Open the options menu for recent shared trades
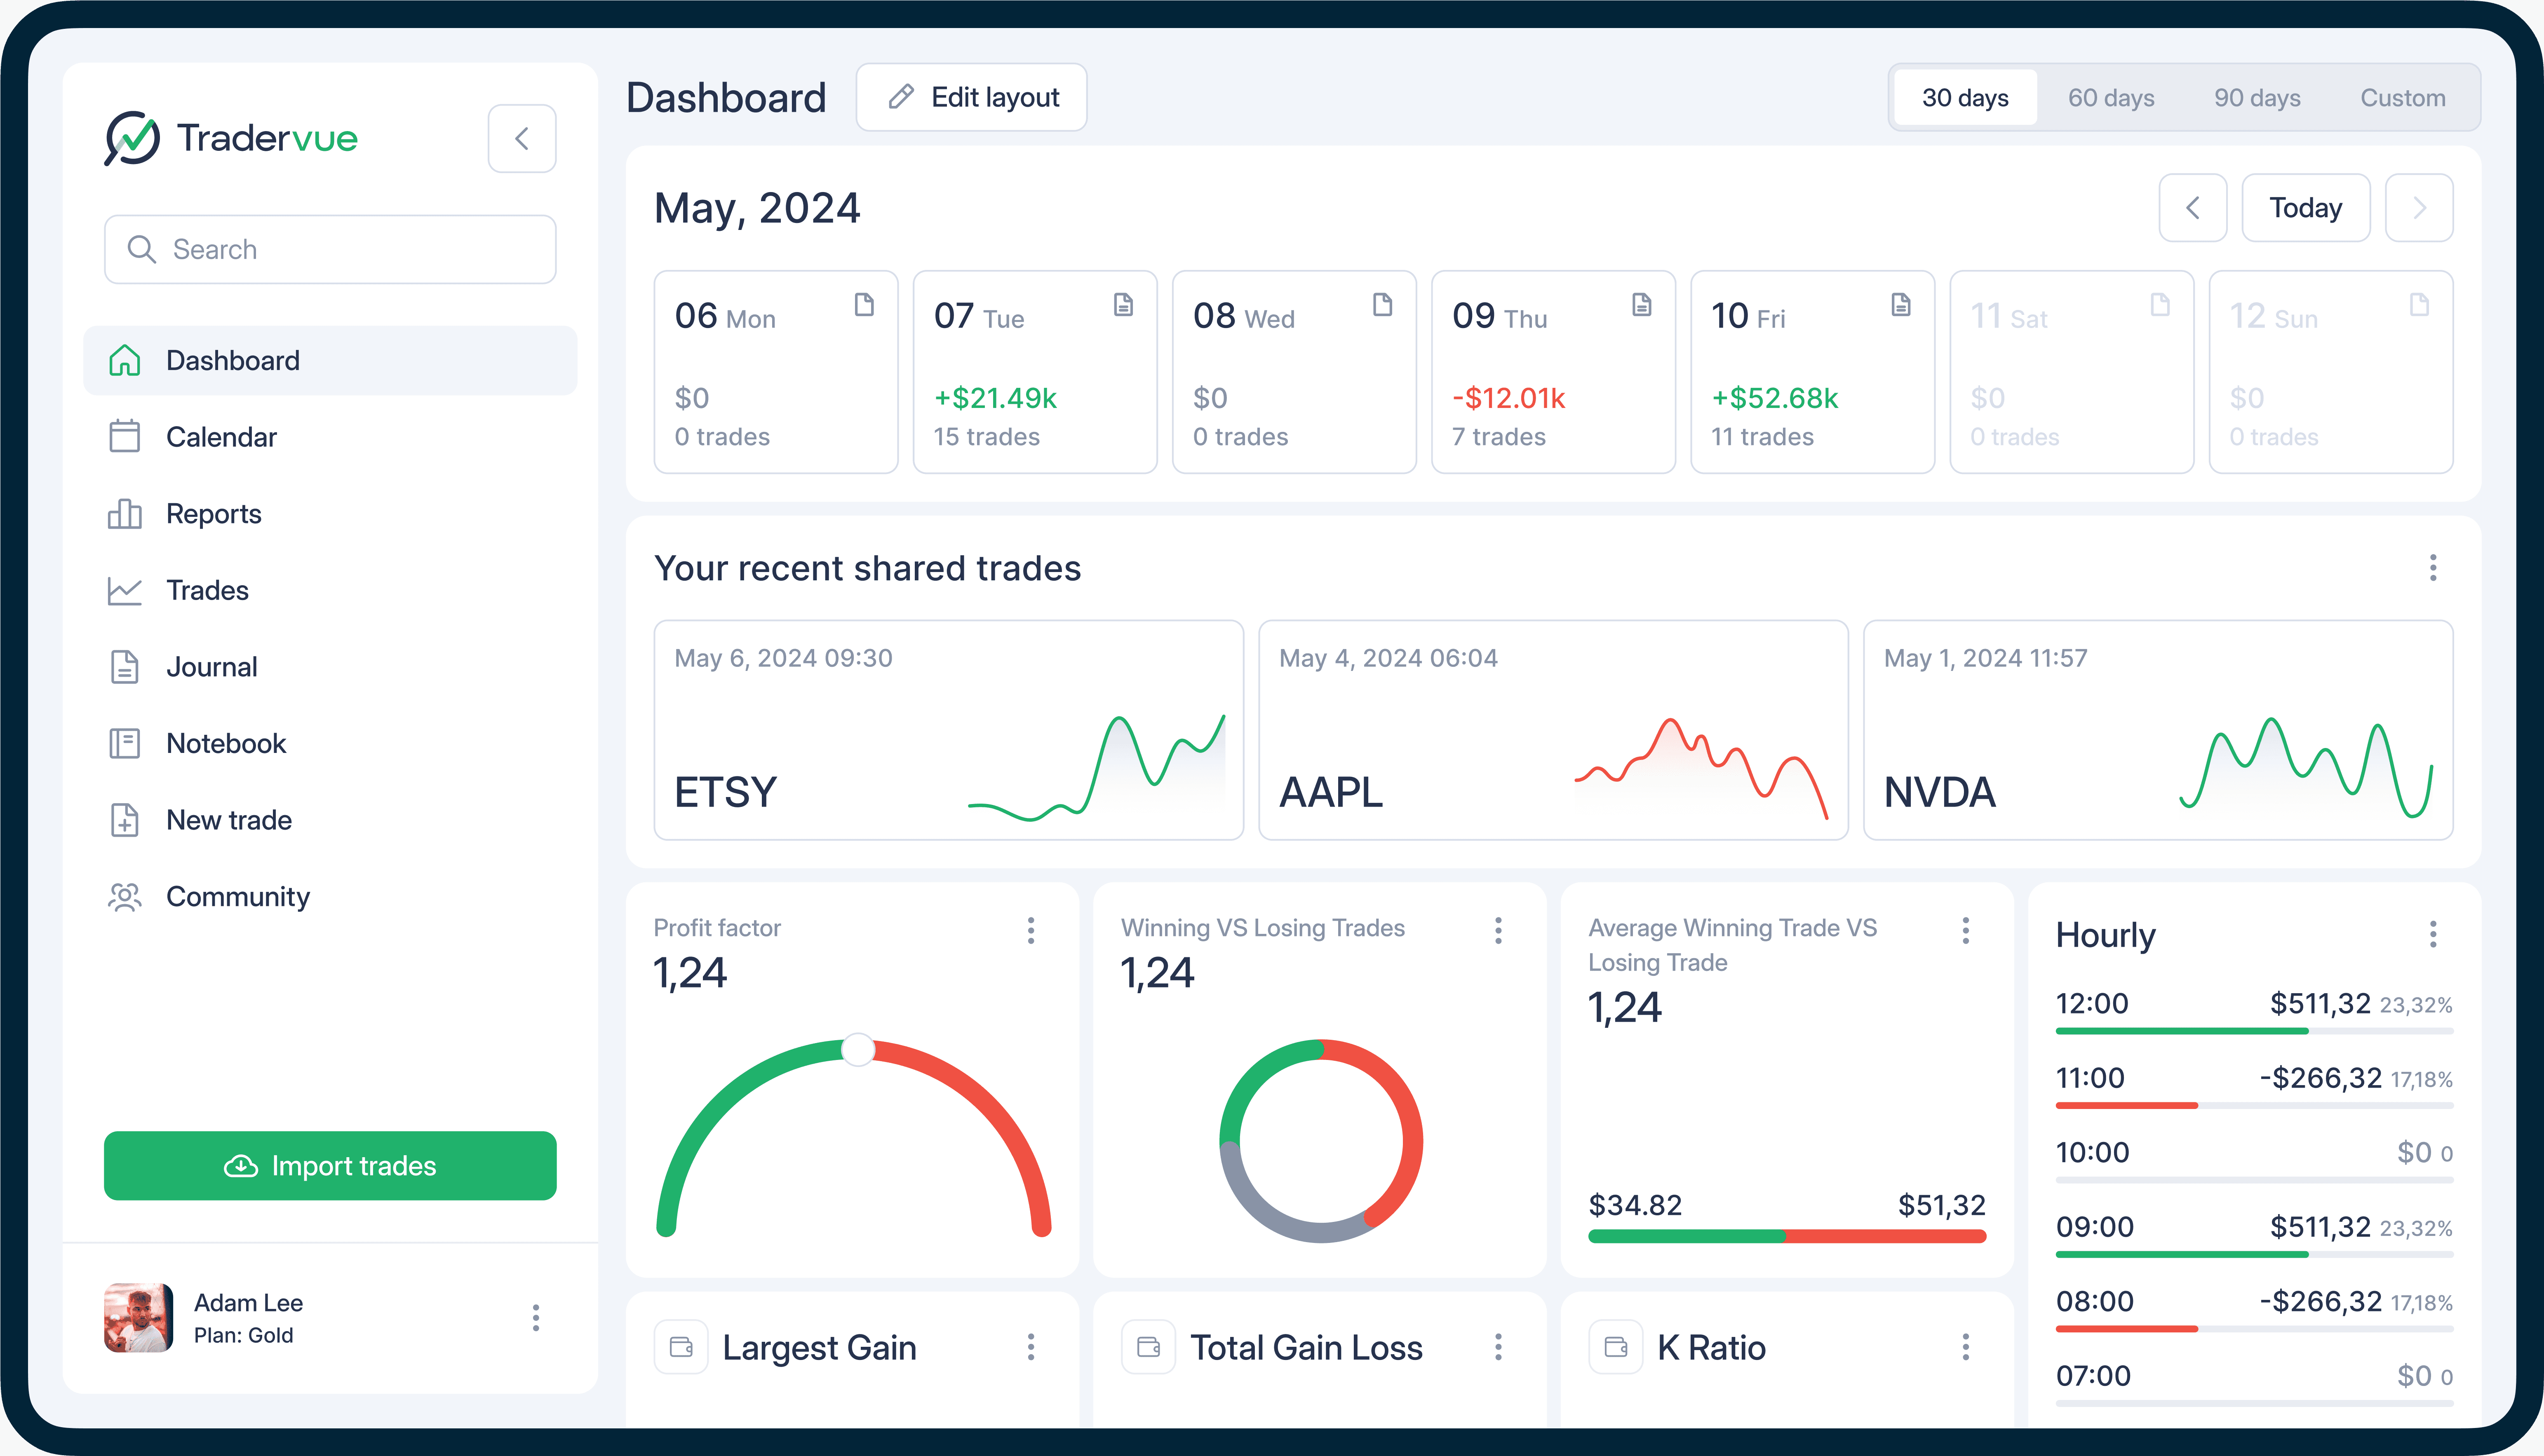The width and height of the screenshot is (2544, 1456). [x=2434, y=568]
